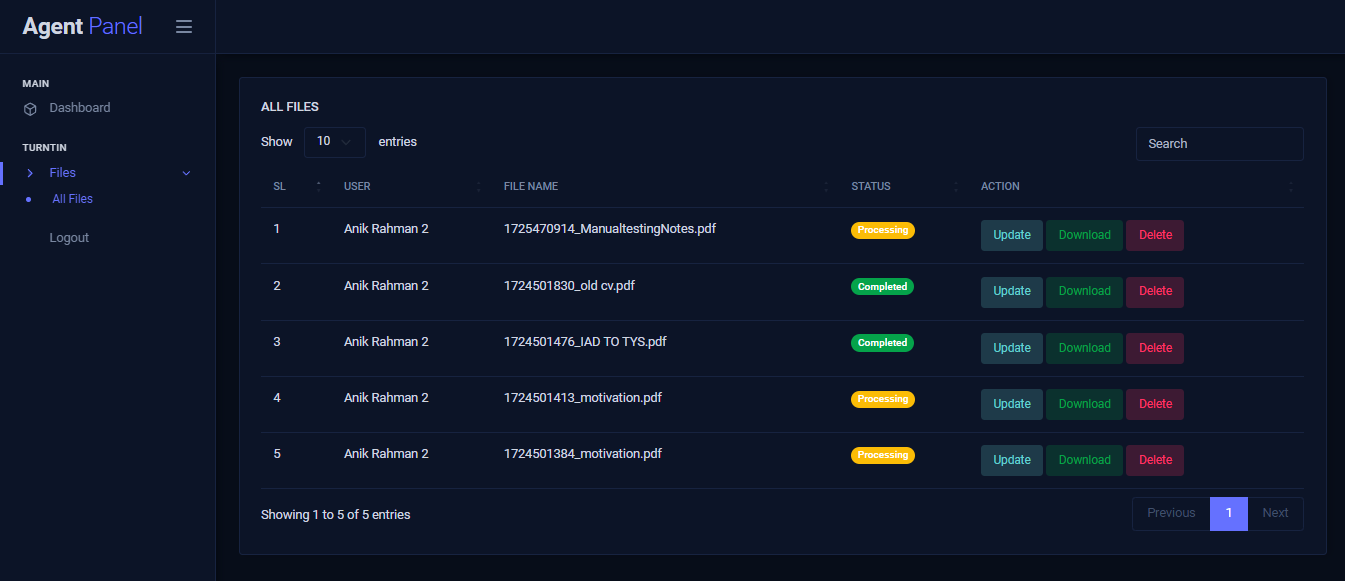Image resolution: width=1345 pixels, height=581 pixels.
Task: Delete the old cv.pdf row
Action: [1155, 291]
